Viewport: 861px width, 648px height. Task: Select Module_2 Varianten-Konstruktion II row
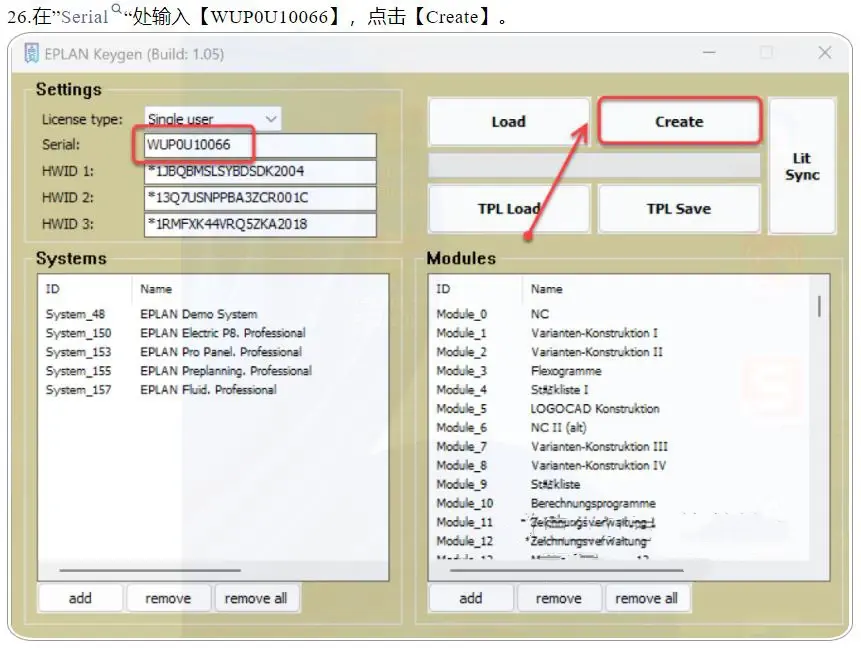click(620, 352)
